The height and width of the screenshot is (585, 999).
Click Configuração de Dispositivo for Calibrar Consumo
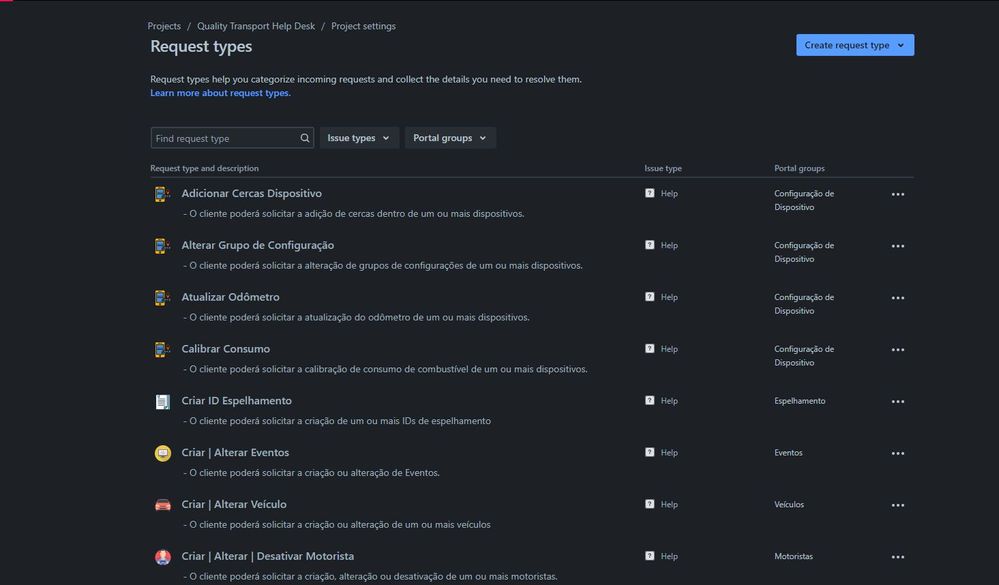tap(804, 356)
